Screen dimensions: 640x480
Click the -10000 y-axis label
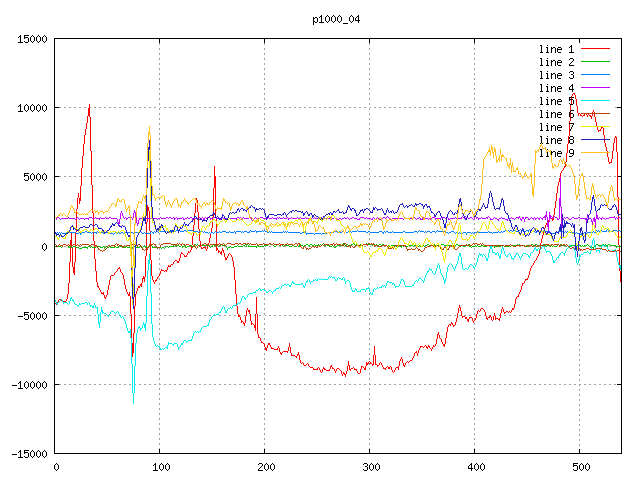tap(27, 385)
